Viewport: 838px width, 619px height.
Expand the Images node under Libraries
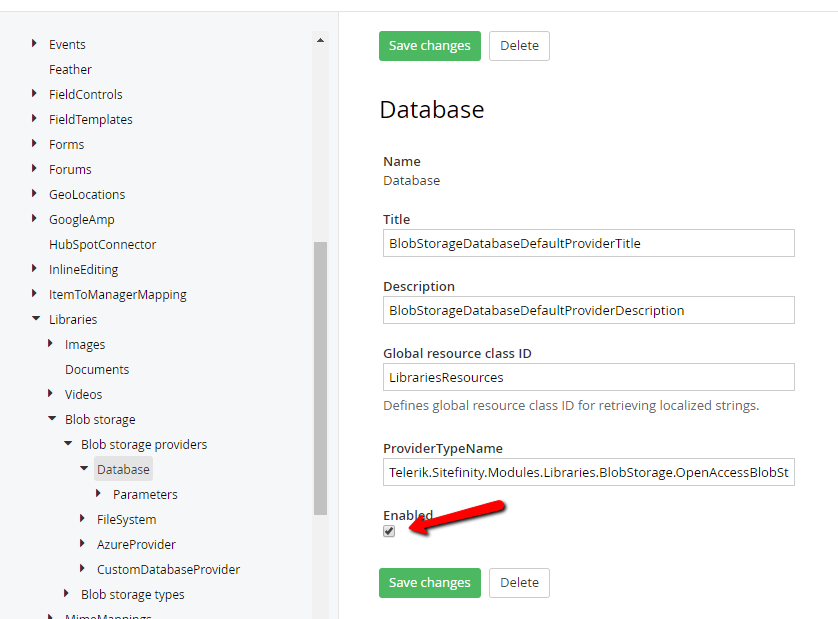click(52, 344)
